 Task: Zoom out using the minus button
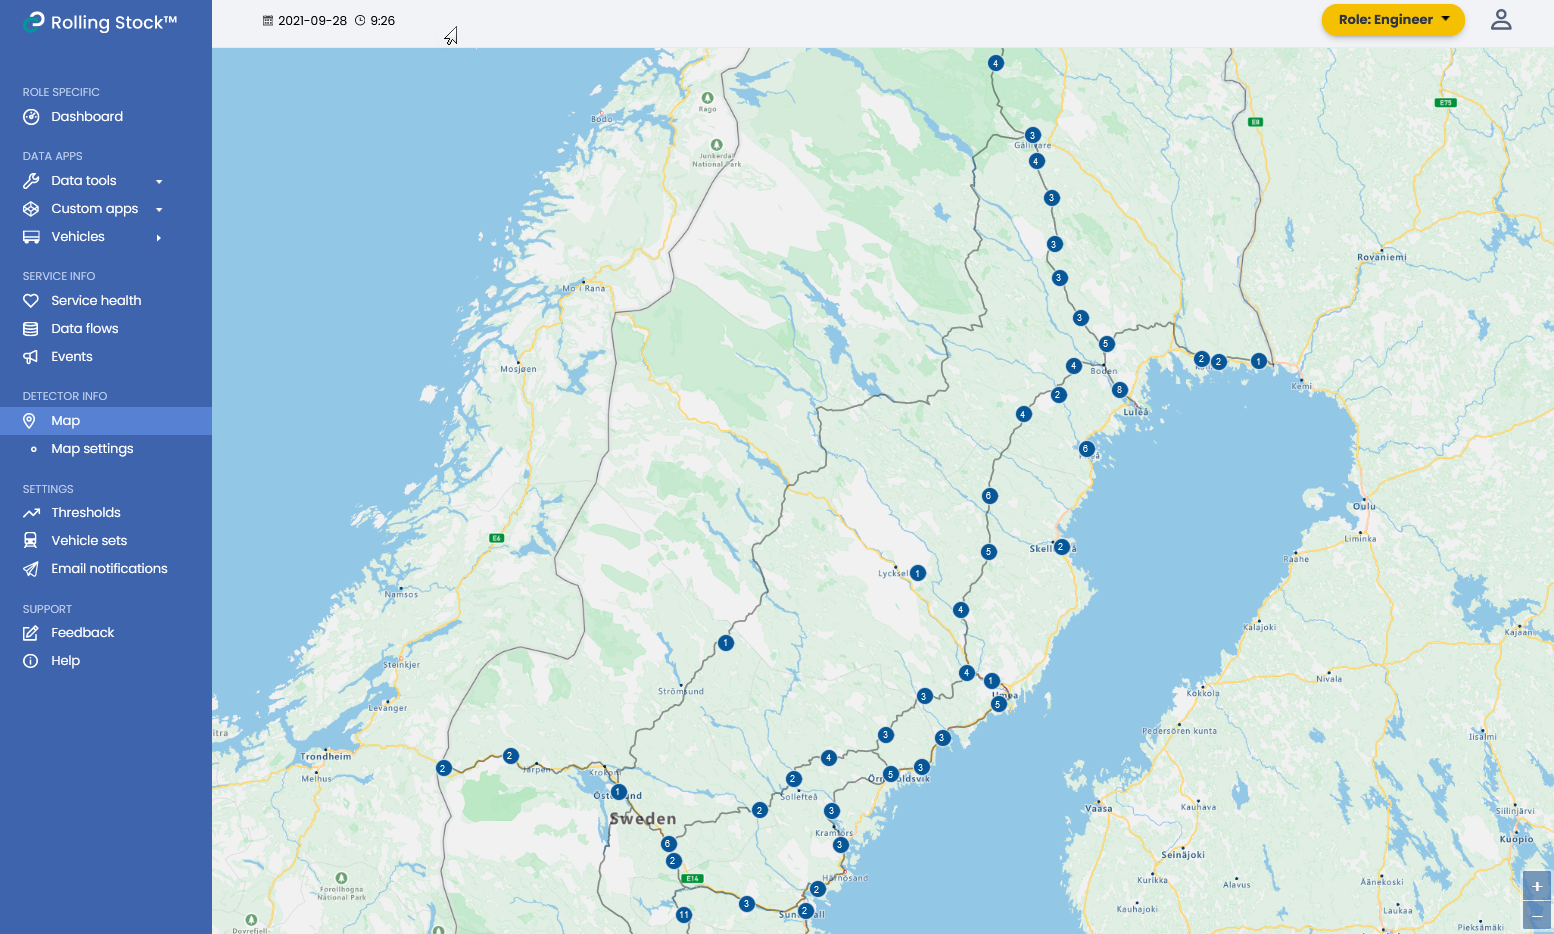1536,914
